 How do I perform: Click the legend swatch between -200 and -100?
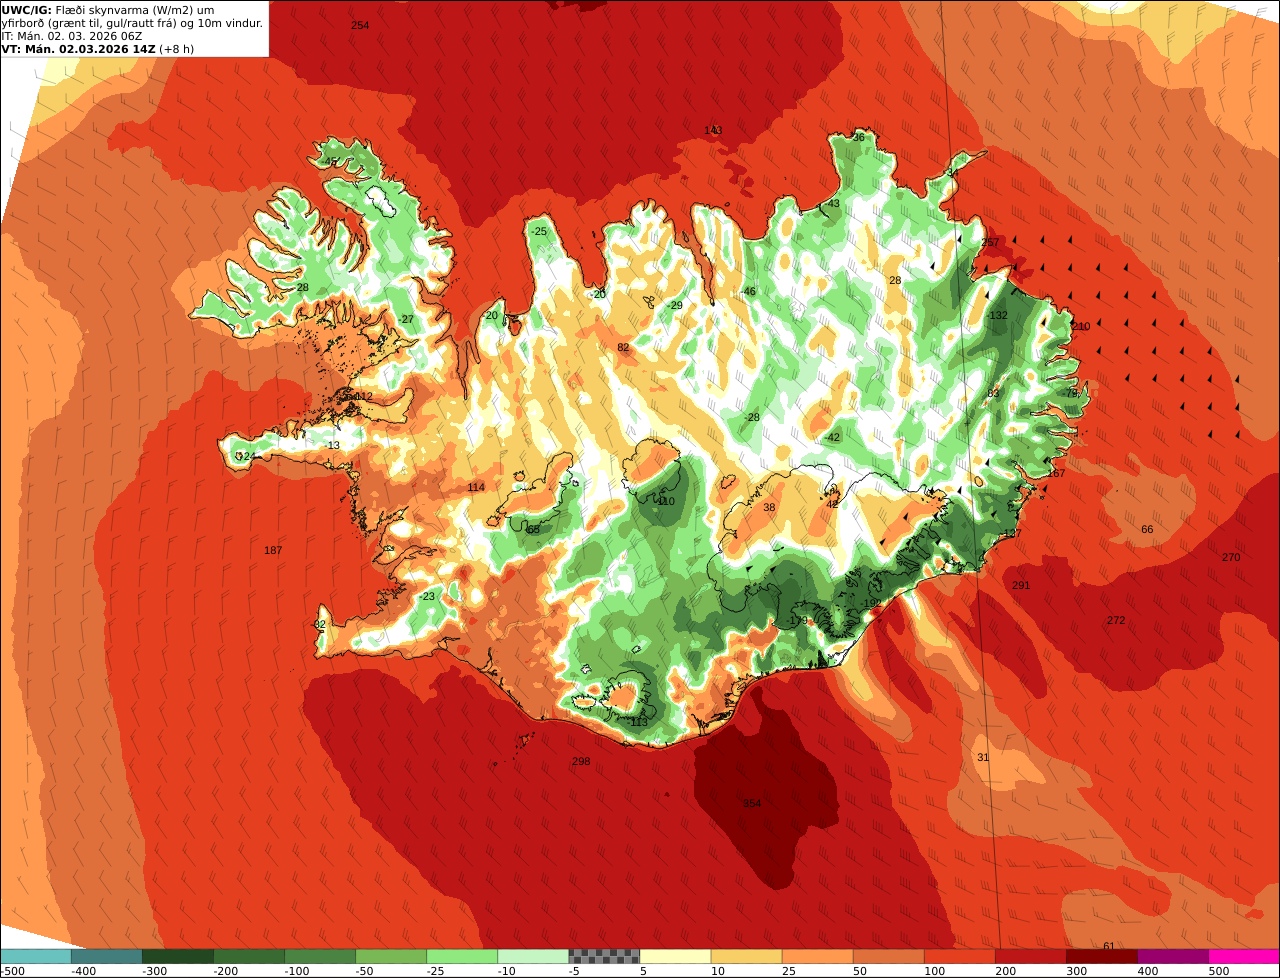pos(248,956)
